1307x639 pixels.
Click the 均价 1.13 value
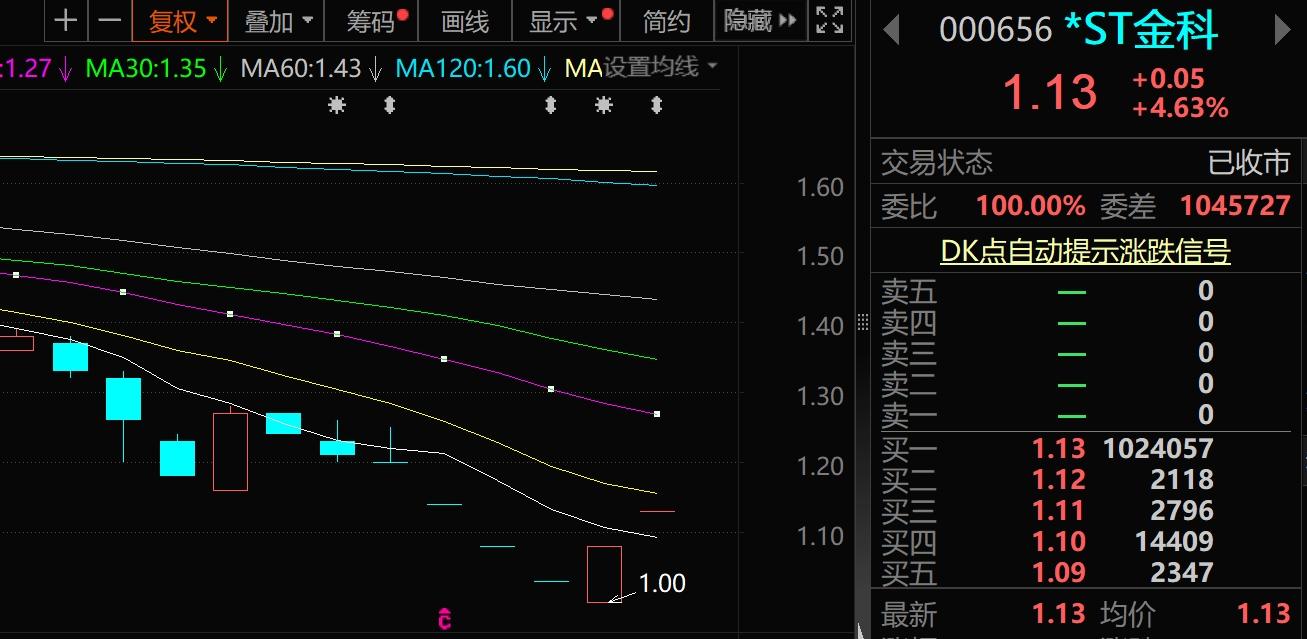coord(1264,613)
